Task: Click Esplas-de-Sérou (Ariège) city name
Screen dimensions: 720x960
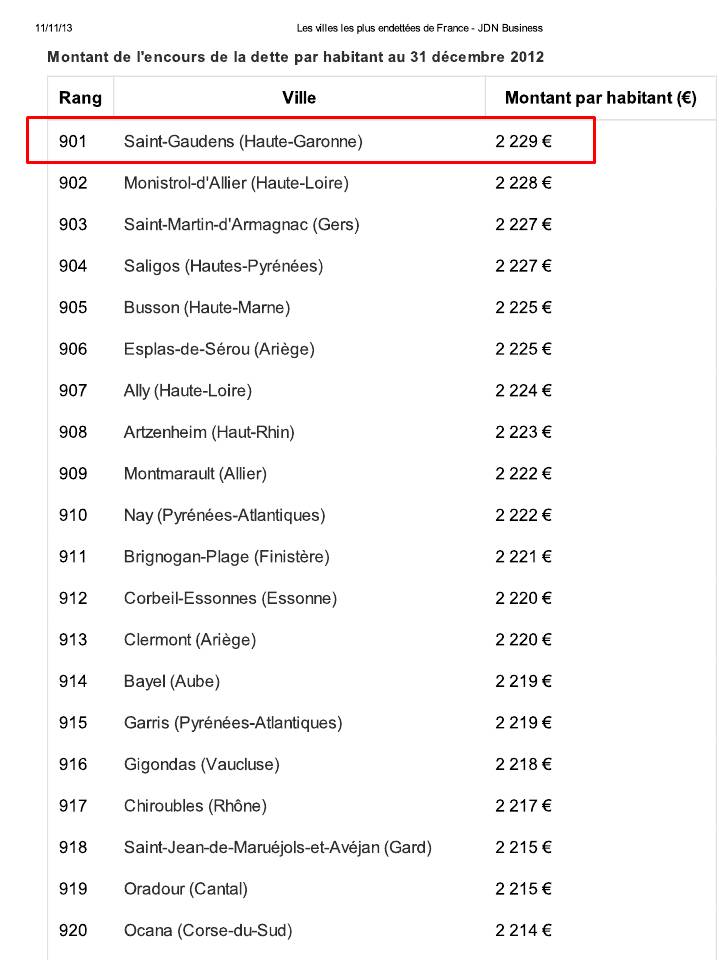Action: 219,349
